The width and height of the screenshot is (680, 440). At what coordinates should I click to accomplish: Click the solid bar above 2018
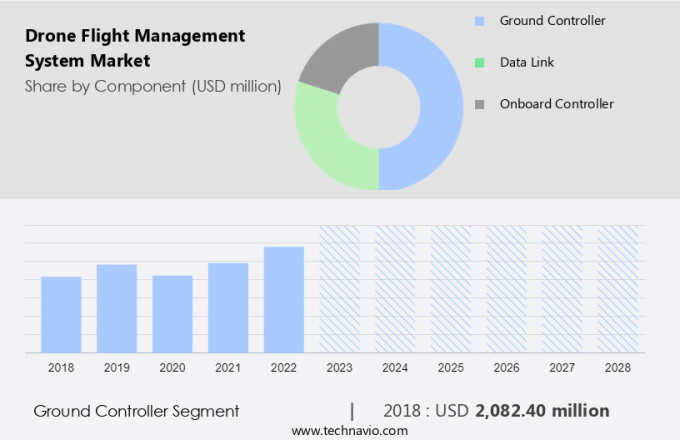pyautogui.click(x=61, y=314)
